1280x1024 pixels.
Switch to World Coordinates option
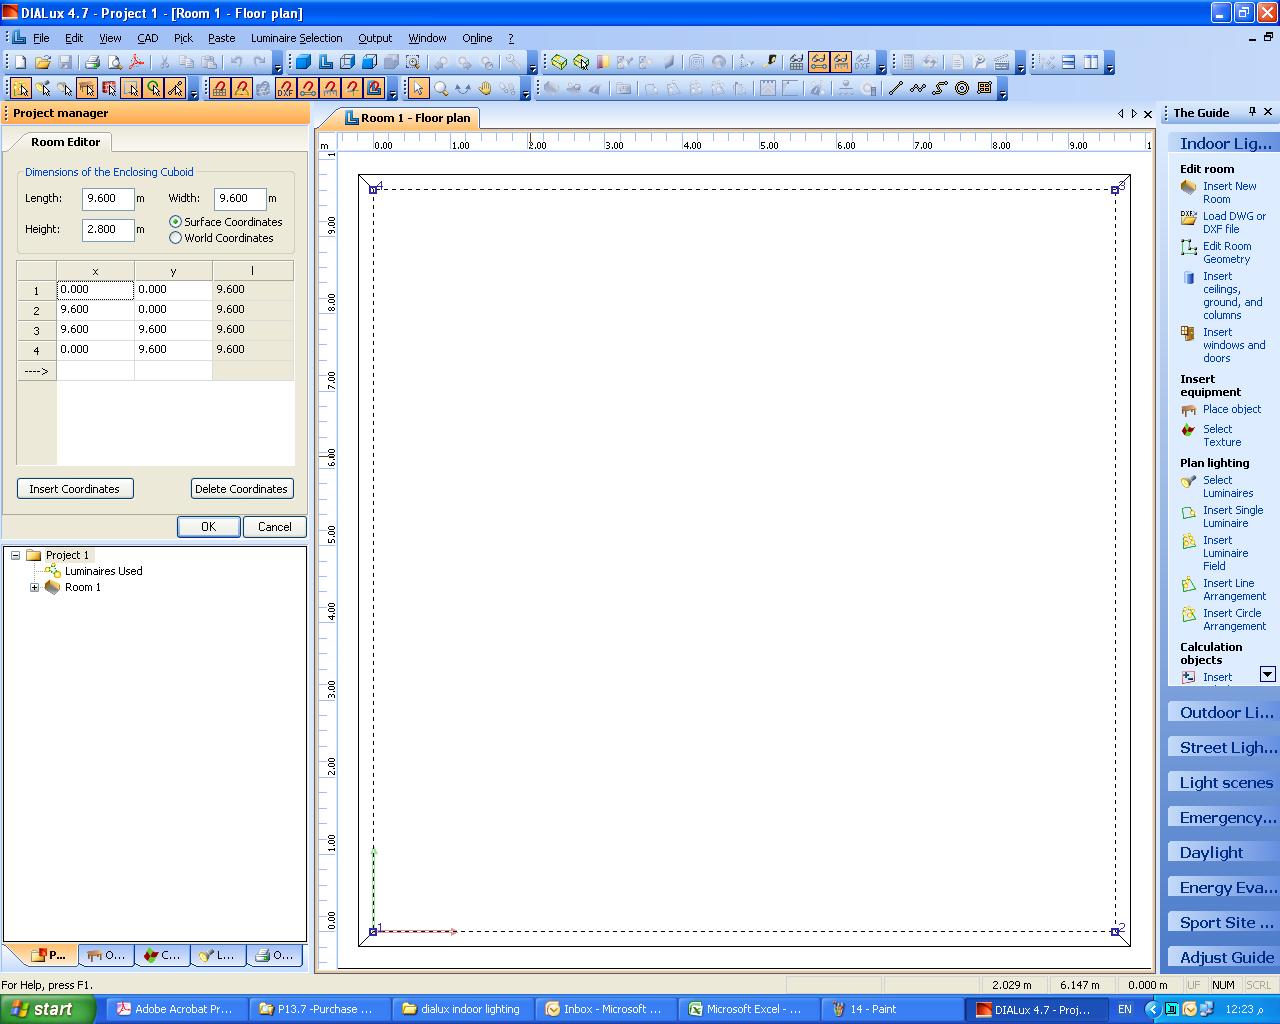click(x=176, y=238)
